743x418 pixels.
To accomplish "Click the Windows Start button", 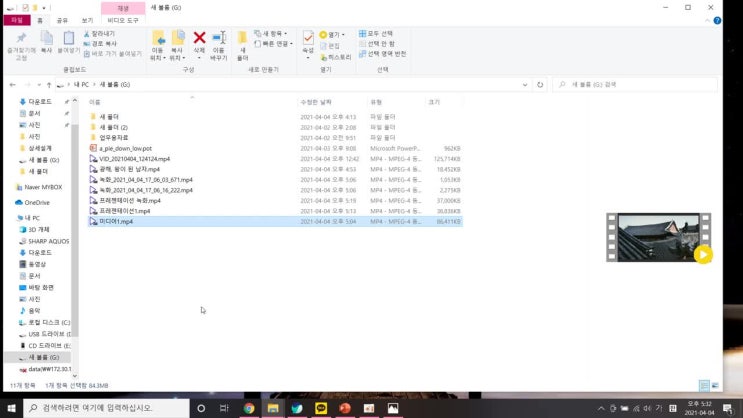I will [11, 408].
